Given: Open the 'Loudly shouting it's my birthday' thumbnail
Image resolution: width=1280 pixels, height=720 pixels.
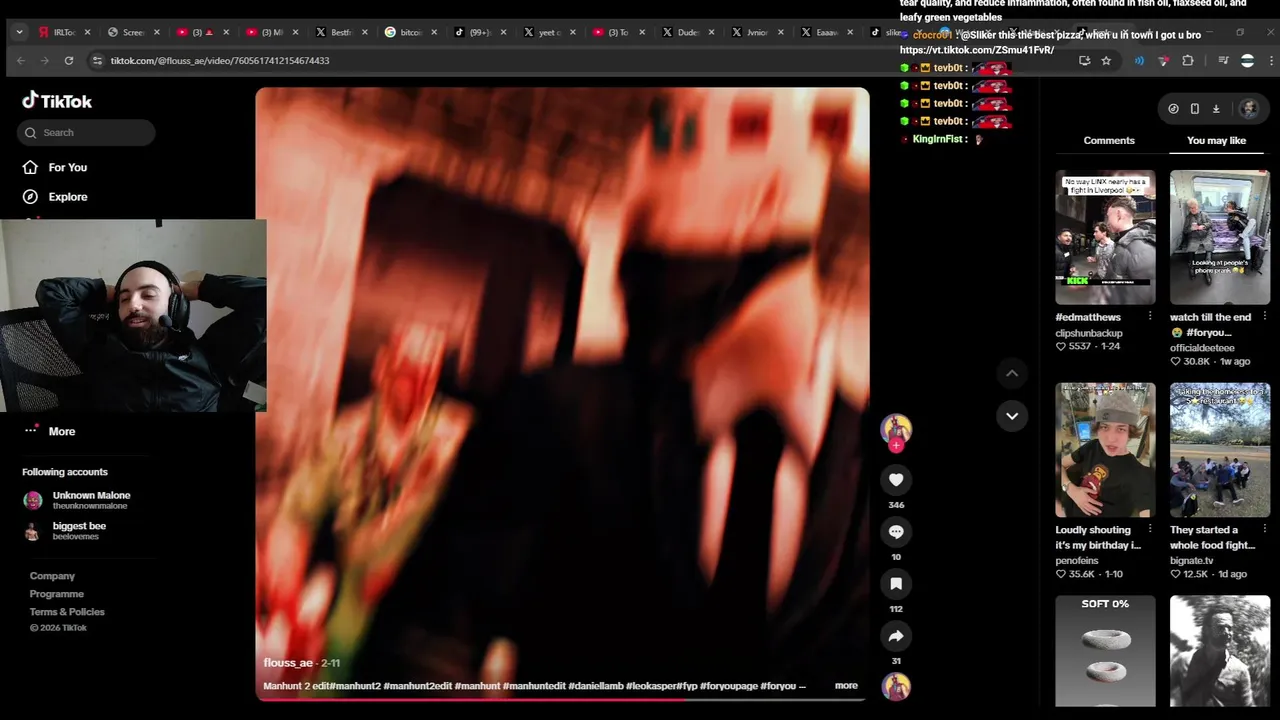Looking at the screenshot, I should 1105,450.
